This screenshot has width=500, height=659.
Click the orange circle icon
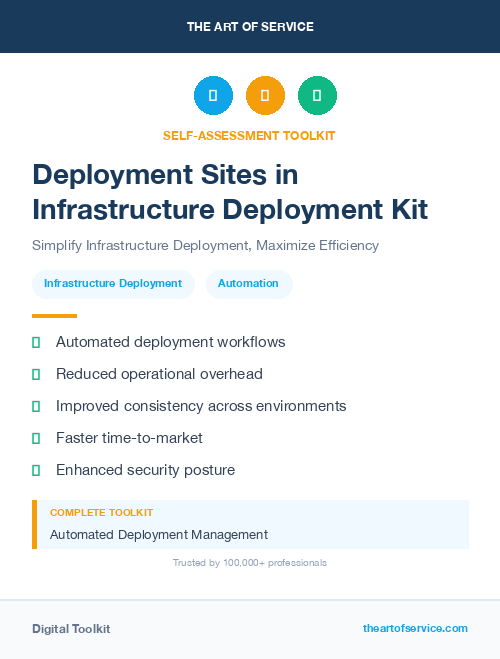coord(265,95)
